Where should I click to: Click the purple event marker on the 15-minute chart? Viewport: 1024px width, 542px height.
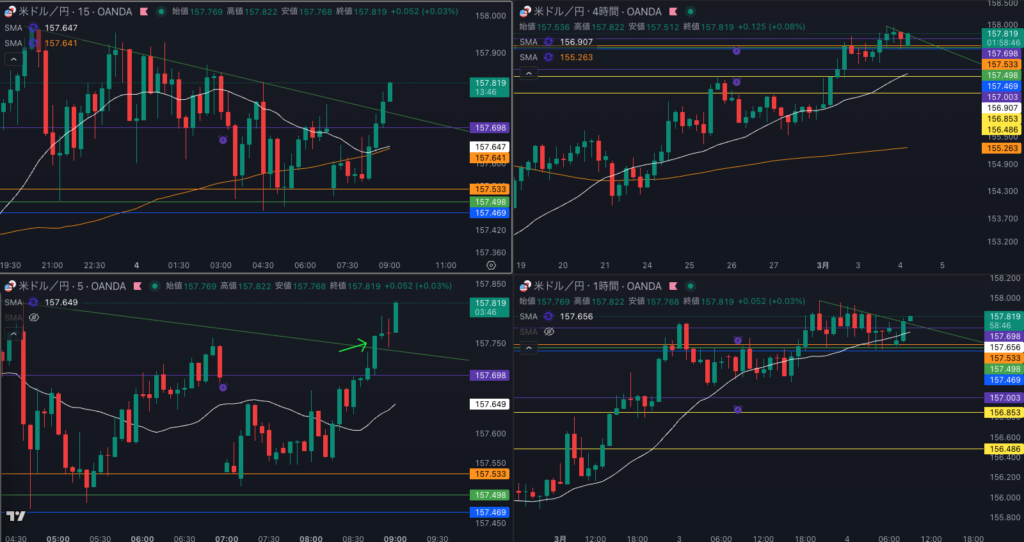pyautogui.click(x=223, y=140)
